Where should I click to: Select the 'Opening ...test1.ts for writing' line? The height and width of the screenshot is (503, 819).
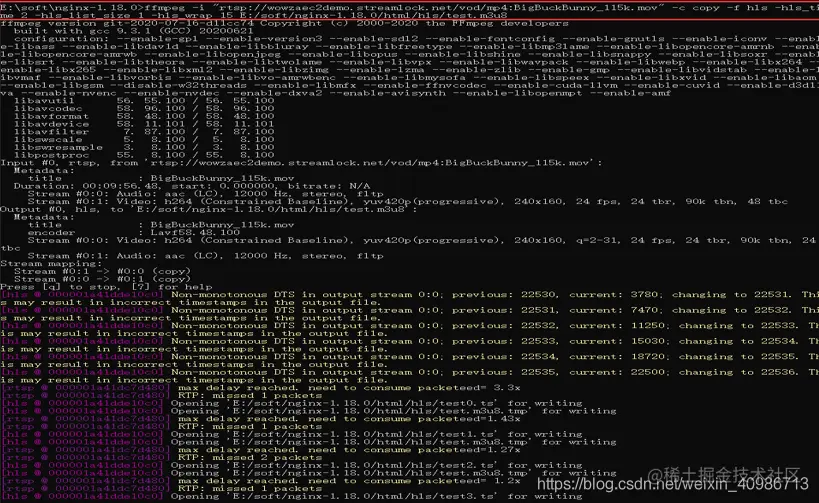coord(291,434)
